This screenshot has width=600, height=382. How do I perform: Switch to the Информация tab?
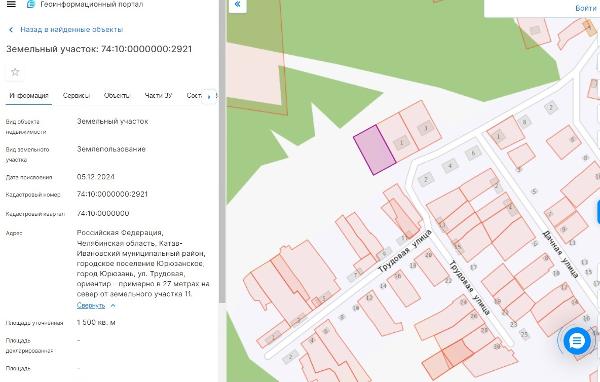pos(29,95)
